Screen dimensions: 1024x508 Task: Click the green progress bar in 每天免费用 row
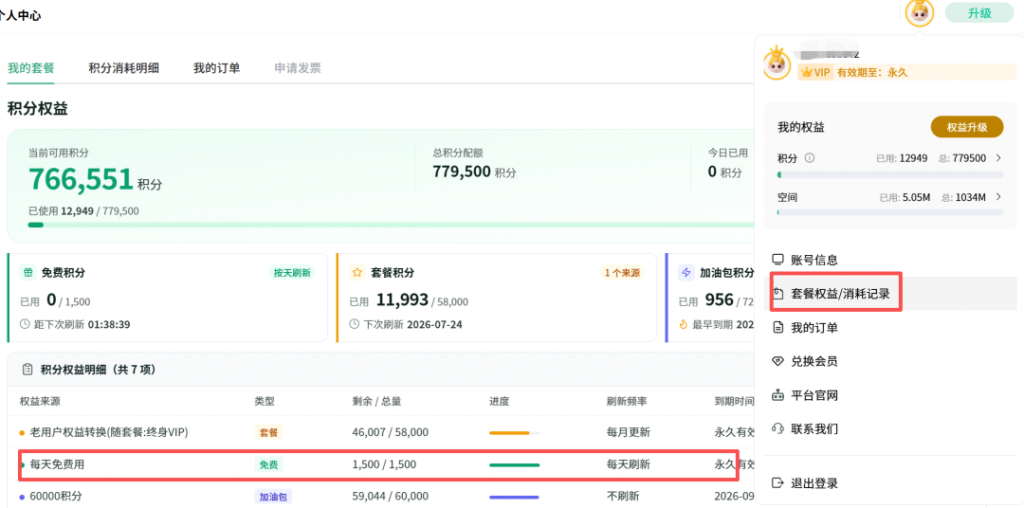pyautogui.click(x=515, y=465)
